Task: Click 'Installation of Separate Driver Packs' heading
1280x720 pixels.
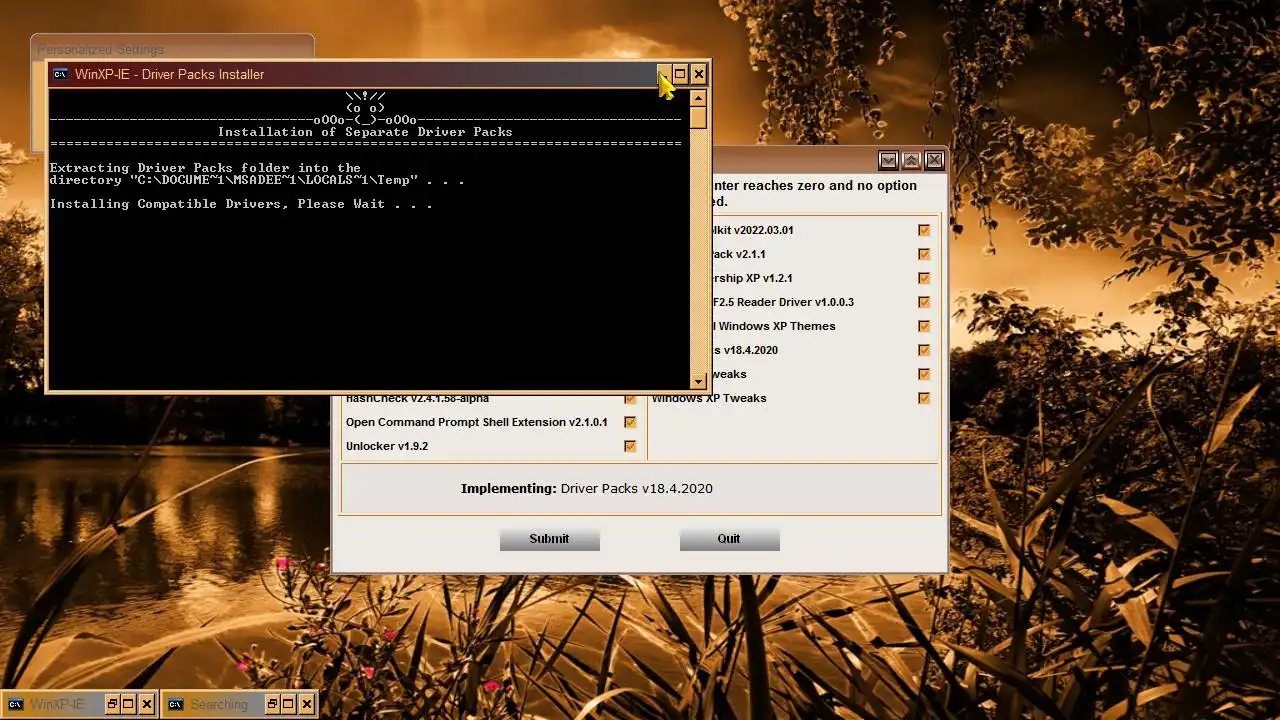Action: click(365, 132)
